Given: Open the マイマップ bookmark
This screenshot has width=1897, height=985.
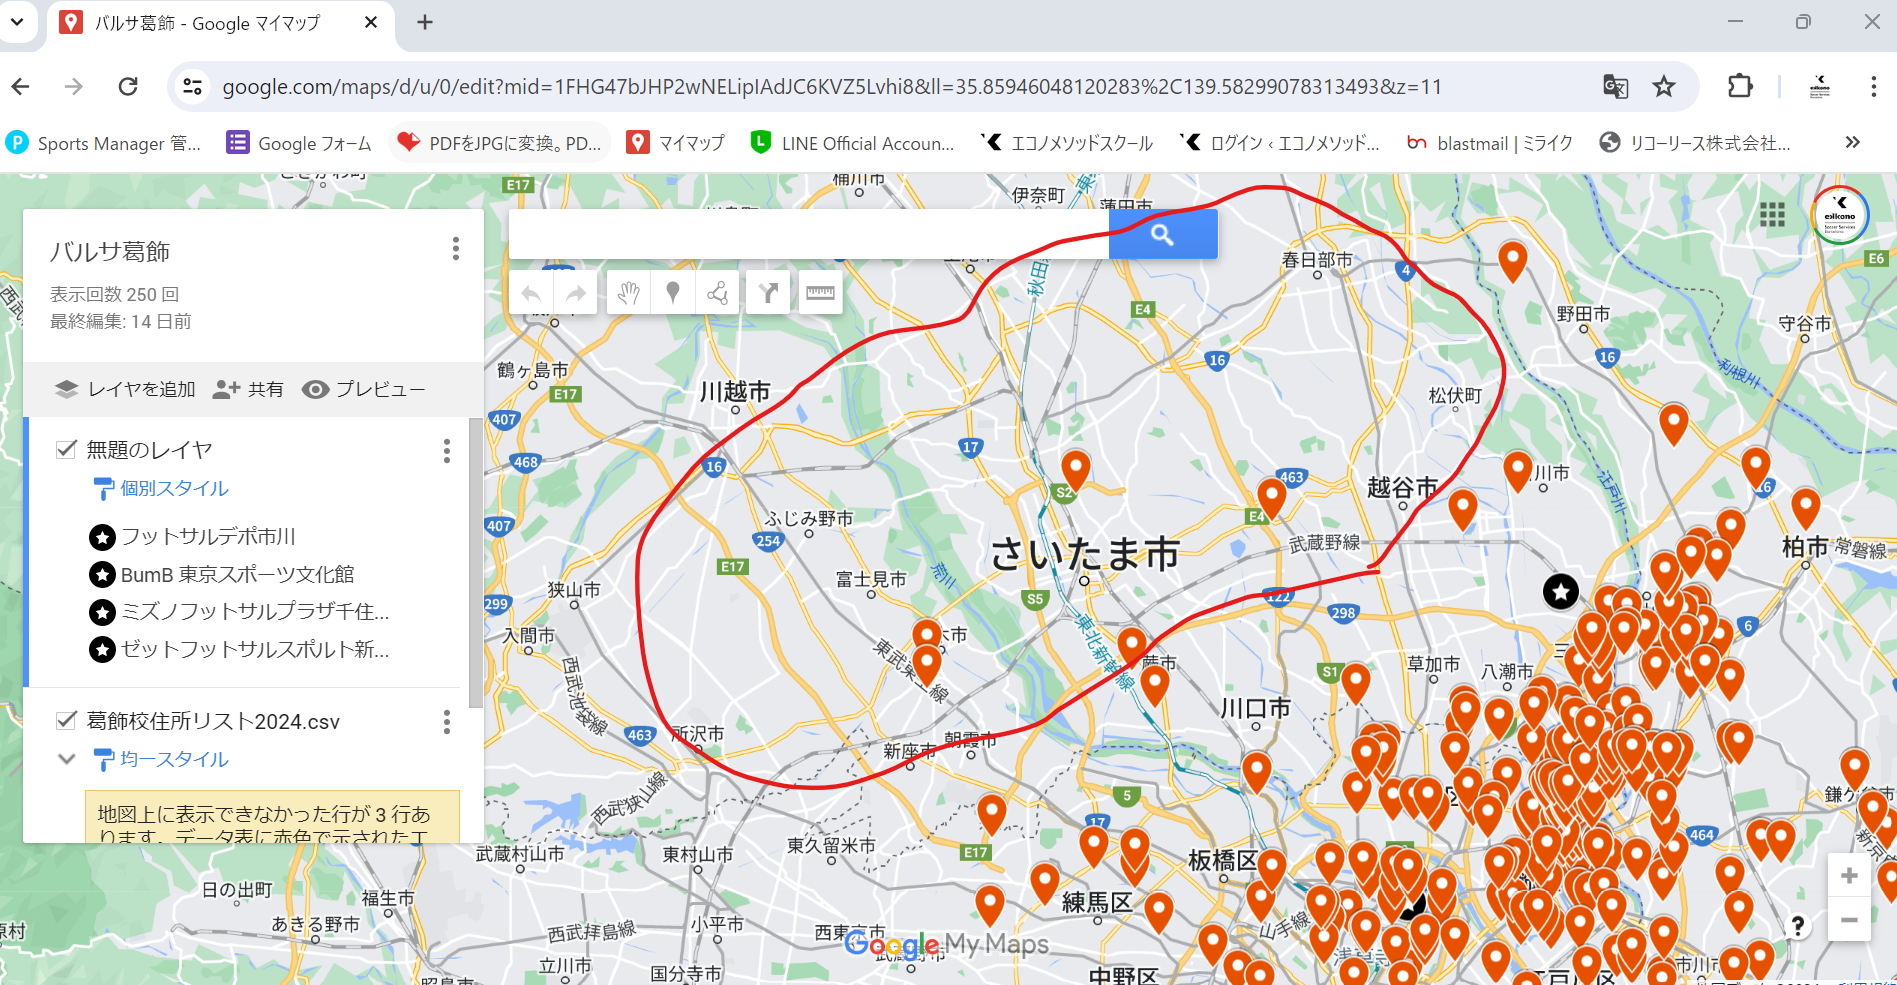Looking at the screenshot, I should coord(675,143).
